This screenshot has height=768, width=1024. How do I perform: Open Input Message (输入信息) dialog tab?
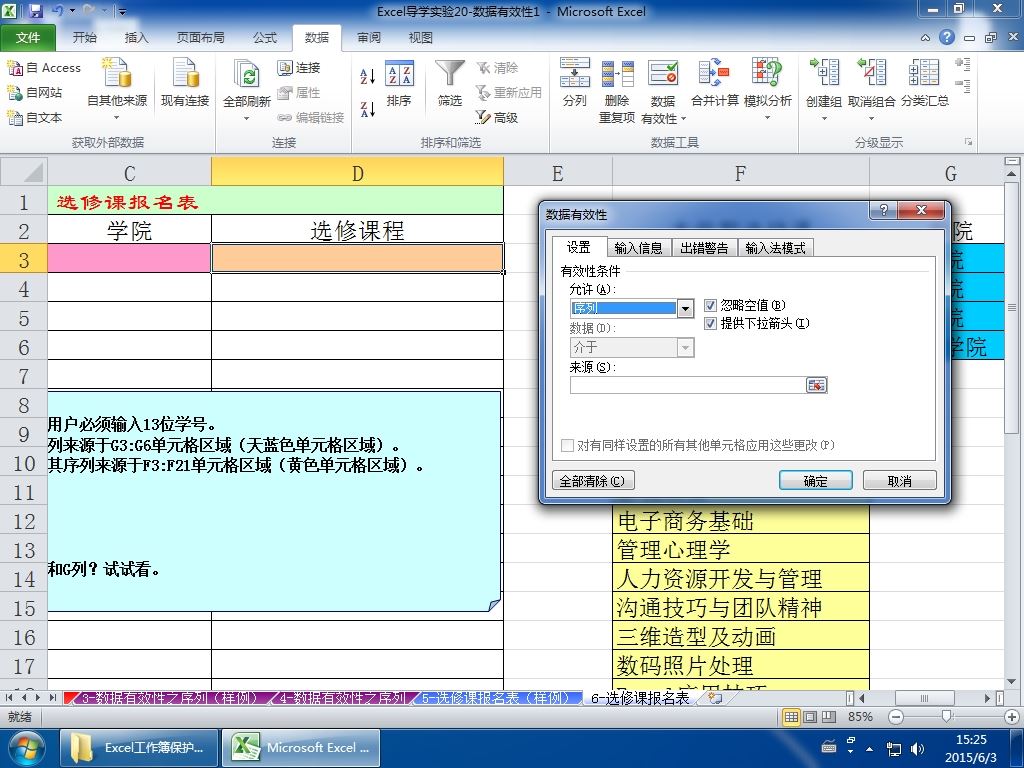(x=639, y=248)
